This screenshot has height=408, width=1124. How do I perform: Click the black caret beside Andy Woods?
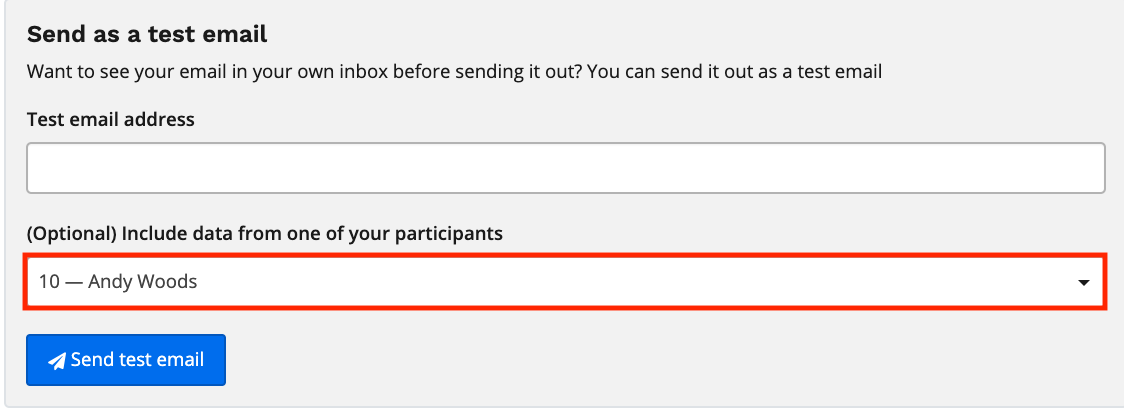1083,283
